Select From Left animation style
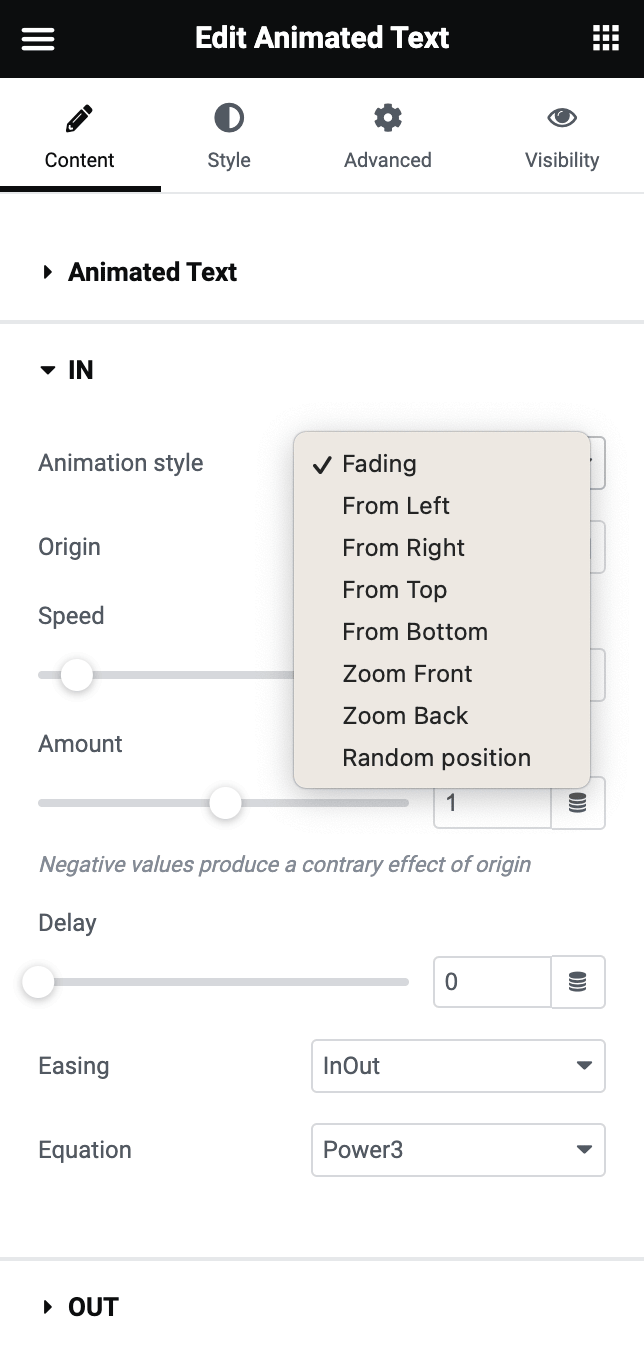644x1351 pixels. [396, 506]
